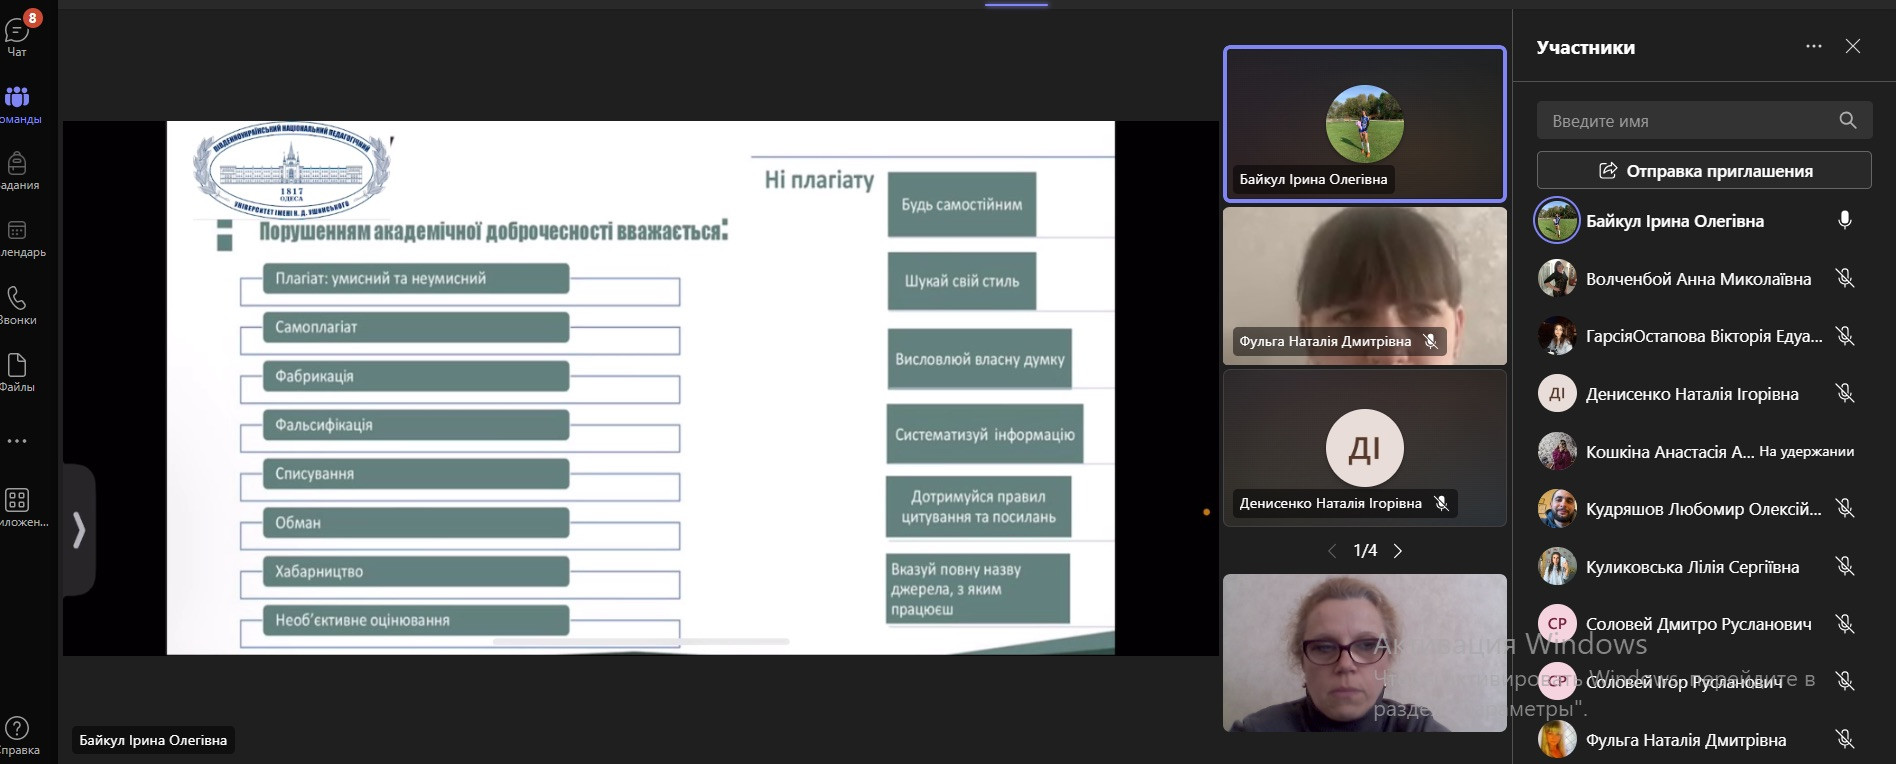Viewport: 1896px width, 764px height.
Task: Select Фульга Наталія Дмитрівна's video tile
Action: [x=1365, y=286]
